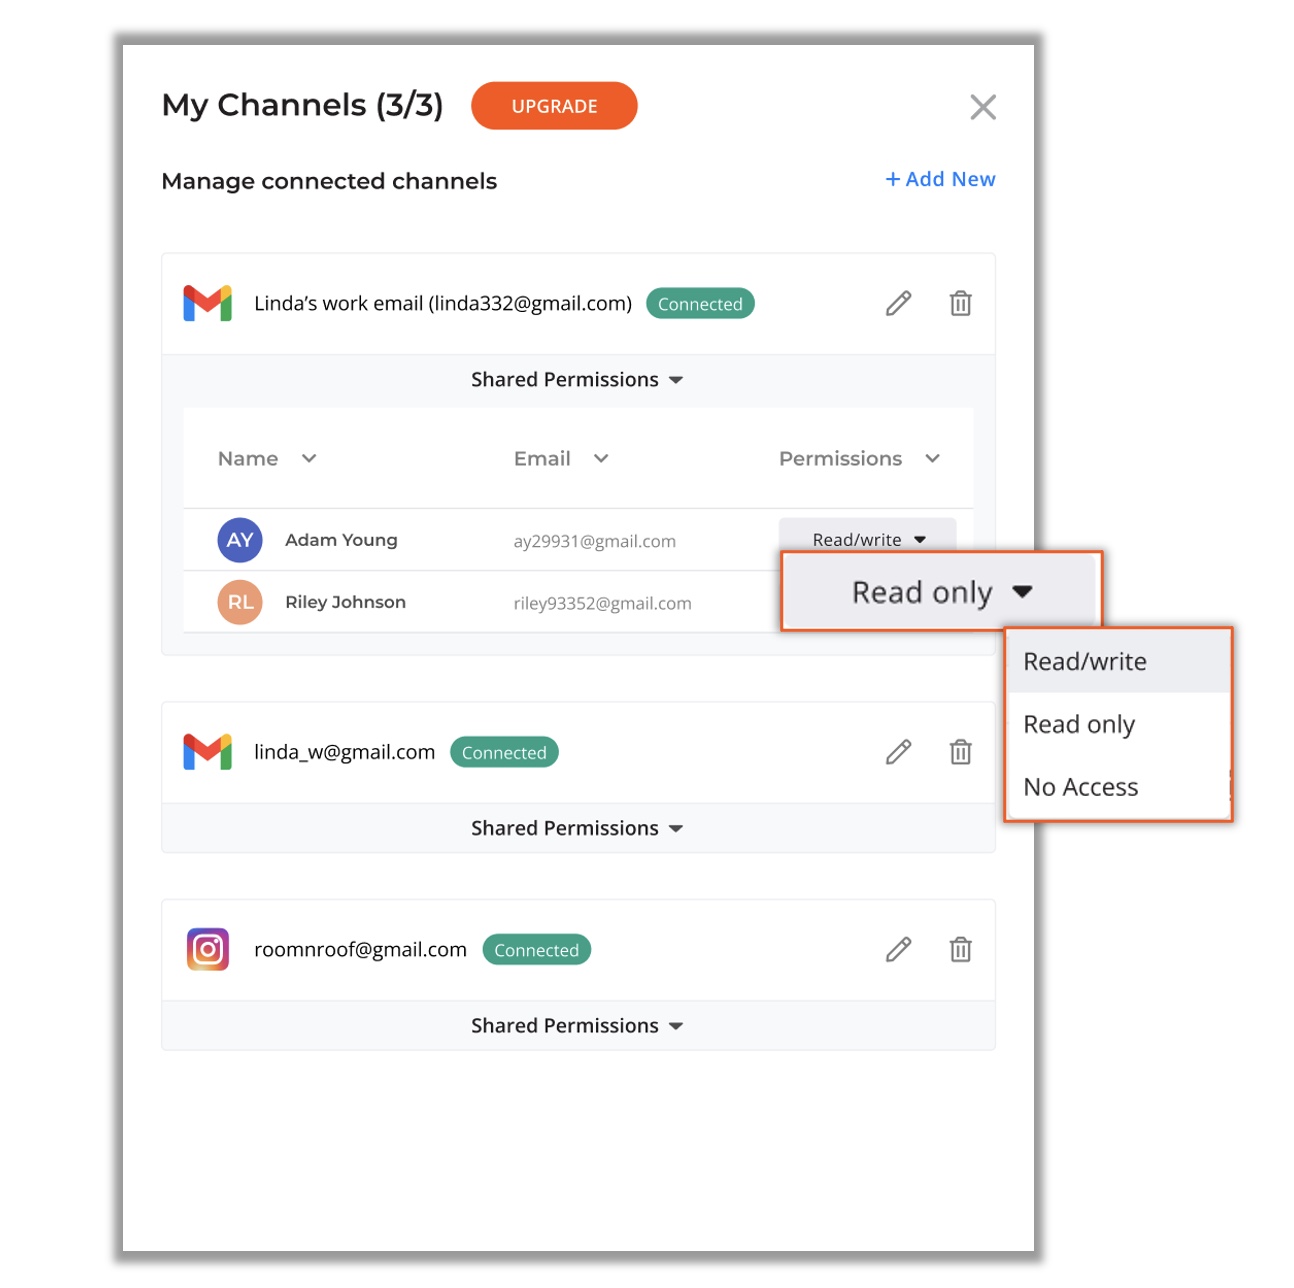Choose Read/write from the permission menu

point(1118,662)
